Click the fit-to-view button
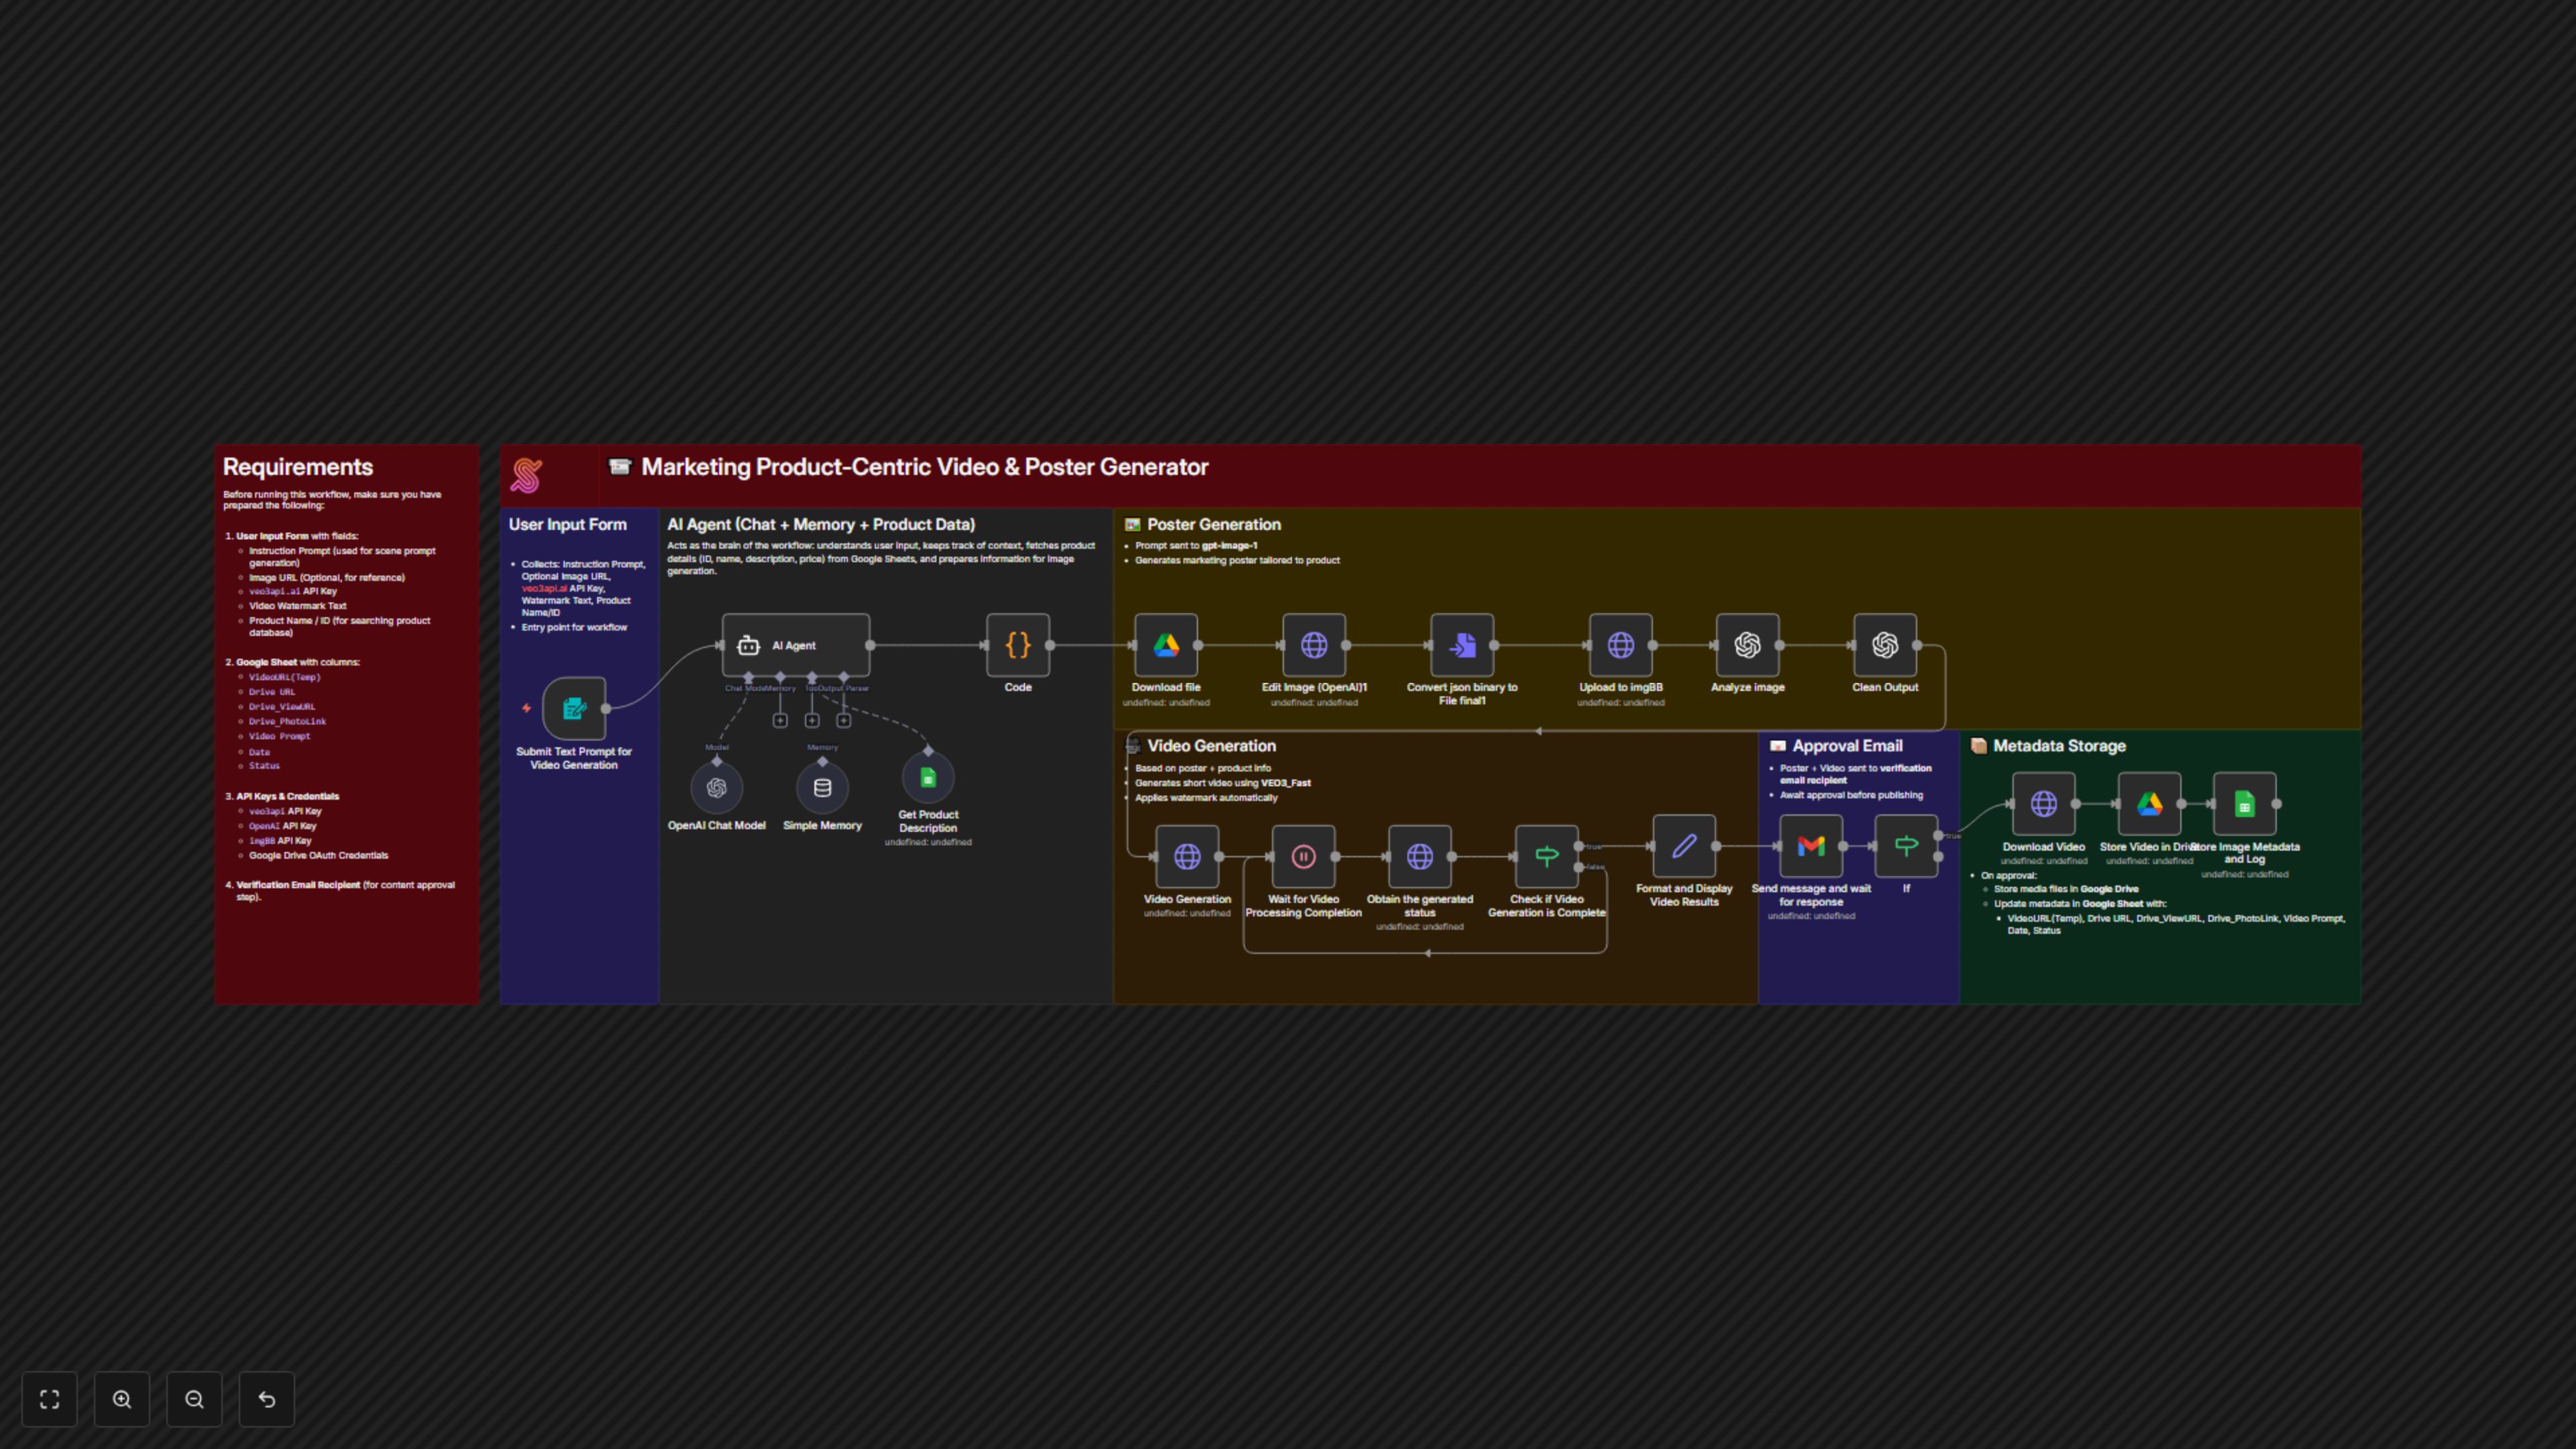This screenshot has height=1449, width=2576. tap(49, 1399)
